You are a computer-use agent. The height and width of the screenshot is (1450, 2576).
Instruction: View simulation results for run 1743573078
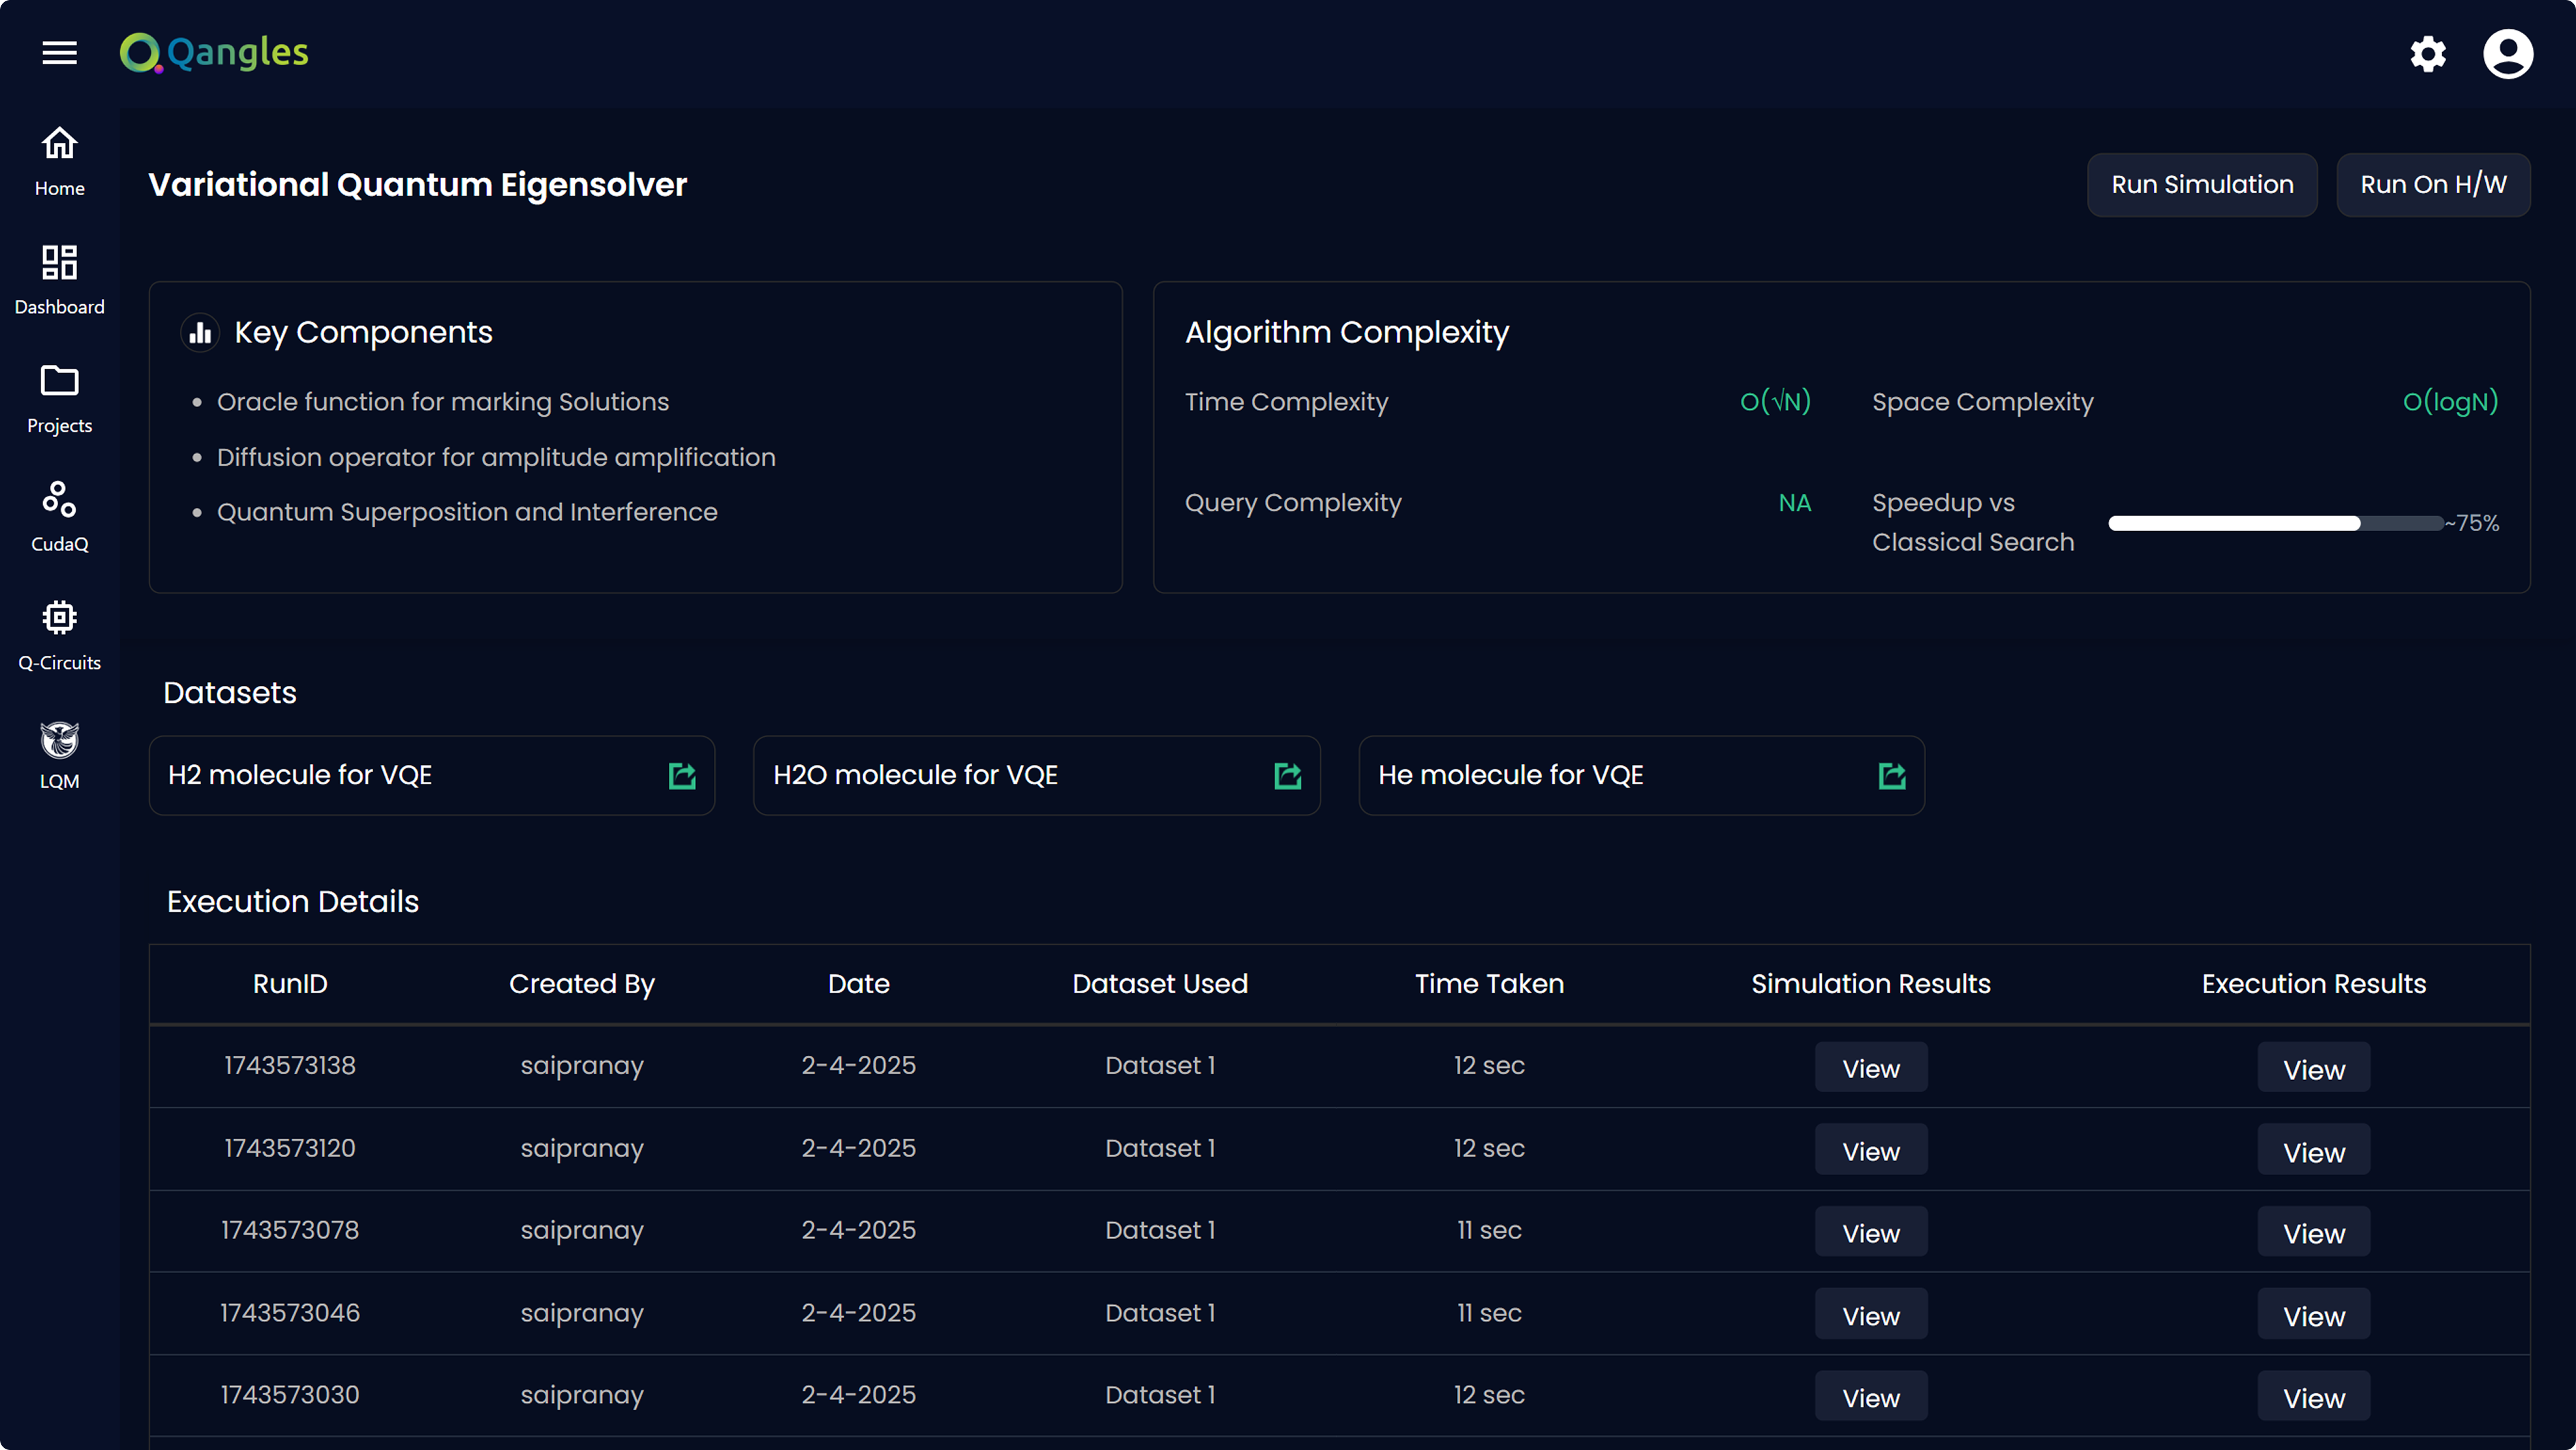(1870, 1233)
